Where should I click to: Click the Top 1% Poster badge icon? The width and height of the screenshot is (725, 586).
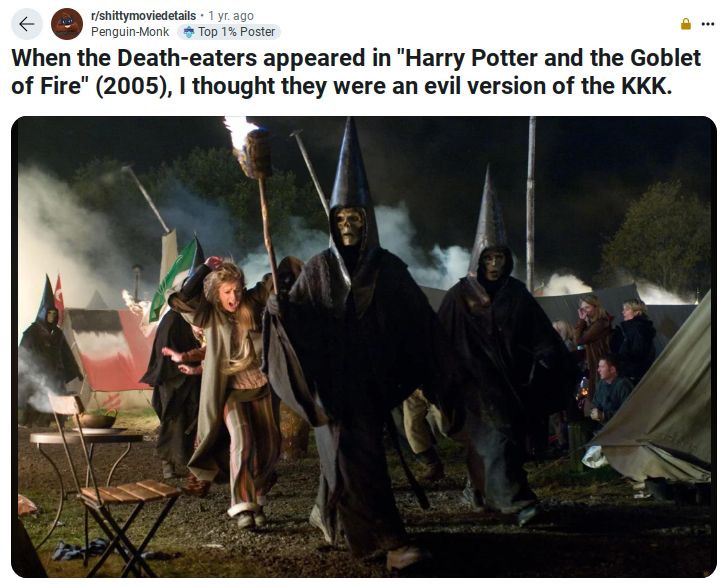click(x=189, y=32)
